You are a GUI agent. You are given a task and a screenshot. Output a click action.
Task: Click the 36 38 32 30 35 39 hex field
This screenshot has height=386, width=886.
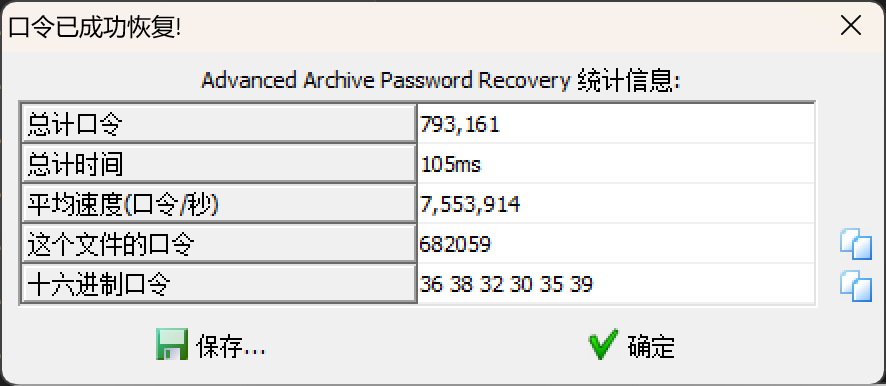pyautogui.click(x=616, y=284)
